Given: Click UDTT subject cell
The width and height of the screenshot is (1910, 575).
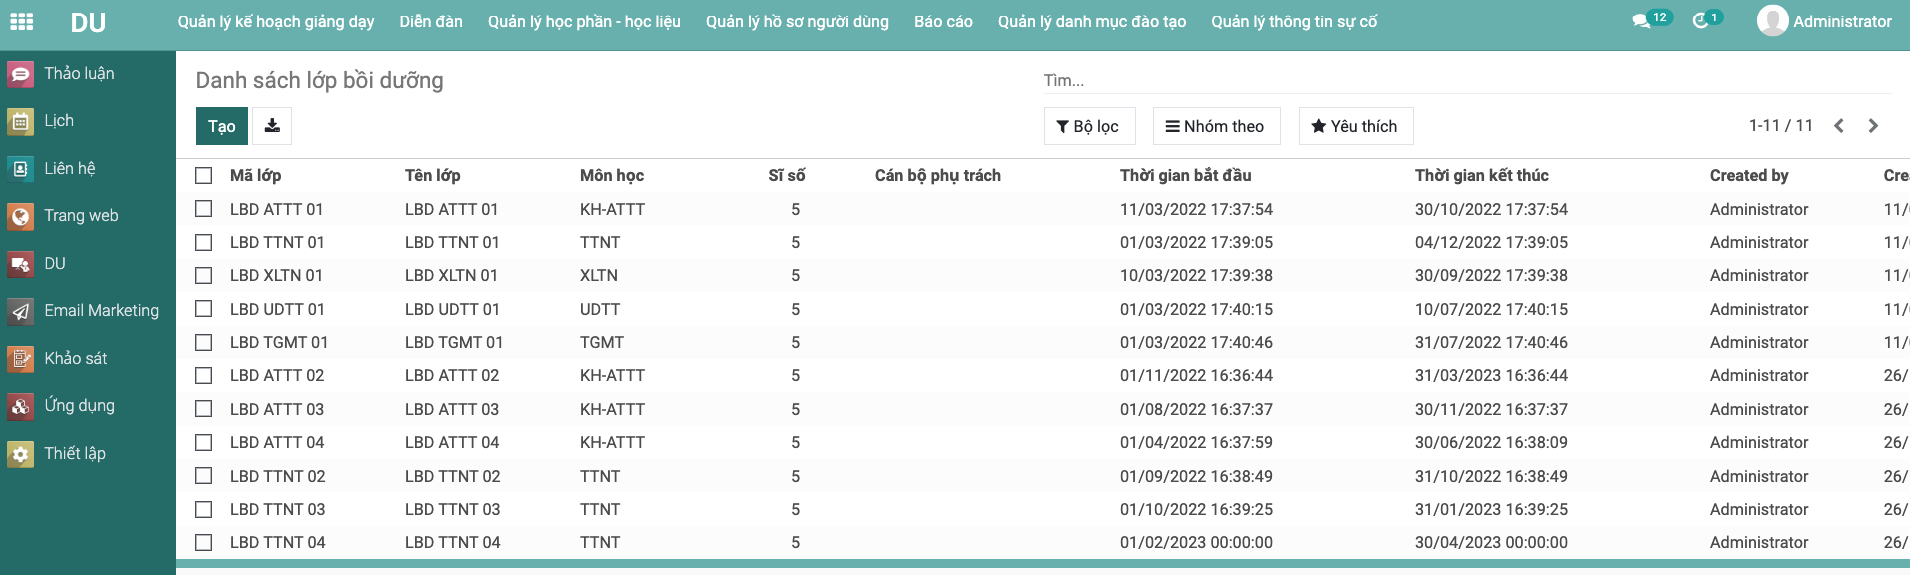Looking at the screenshot, I should 600,309.
